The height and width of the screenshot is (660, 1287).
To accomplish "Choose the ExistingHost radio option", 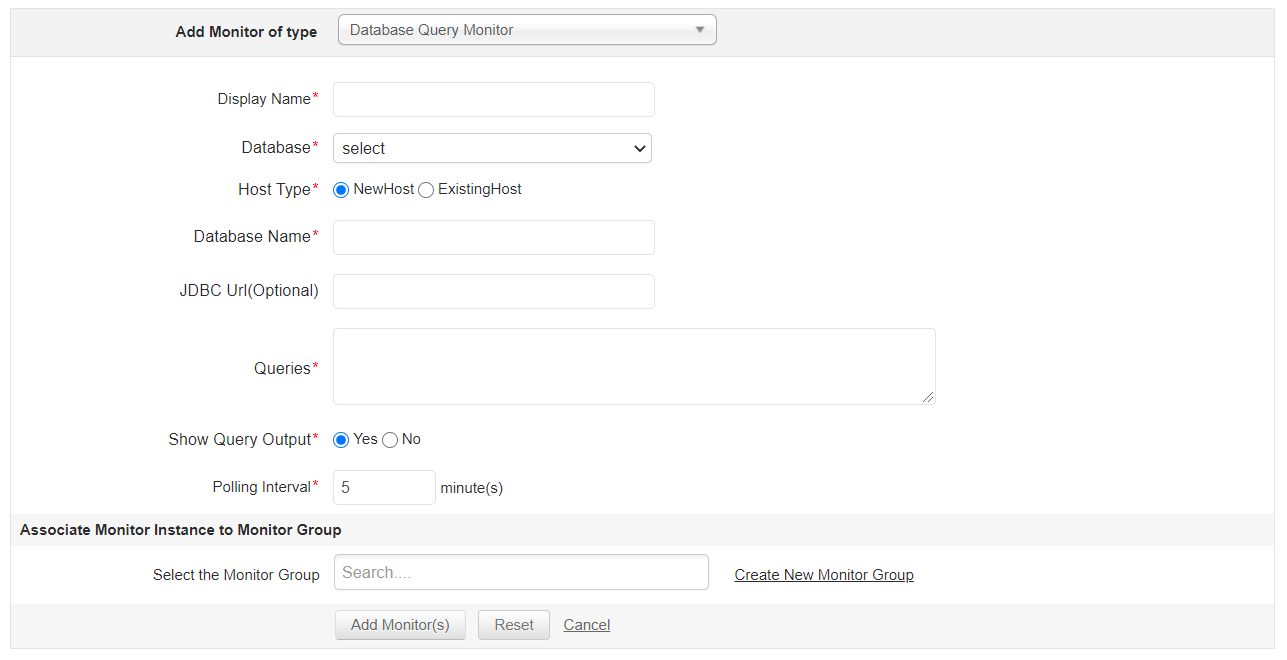I will click(426, 190).
